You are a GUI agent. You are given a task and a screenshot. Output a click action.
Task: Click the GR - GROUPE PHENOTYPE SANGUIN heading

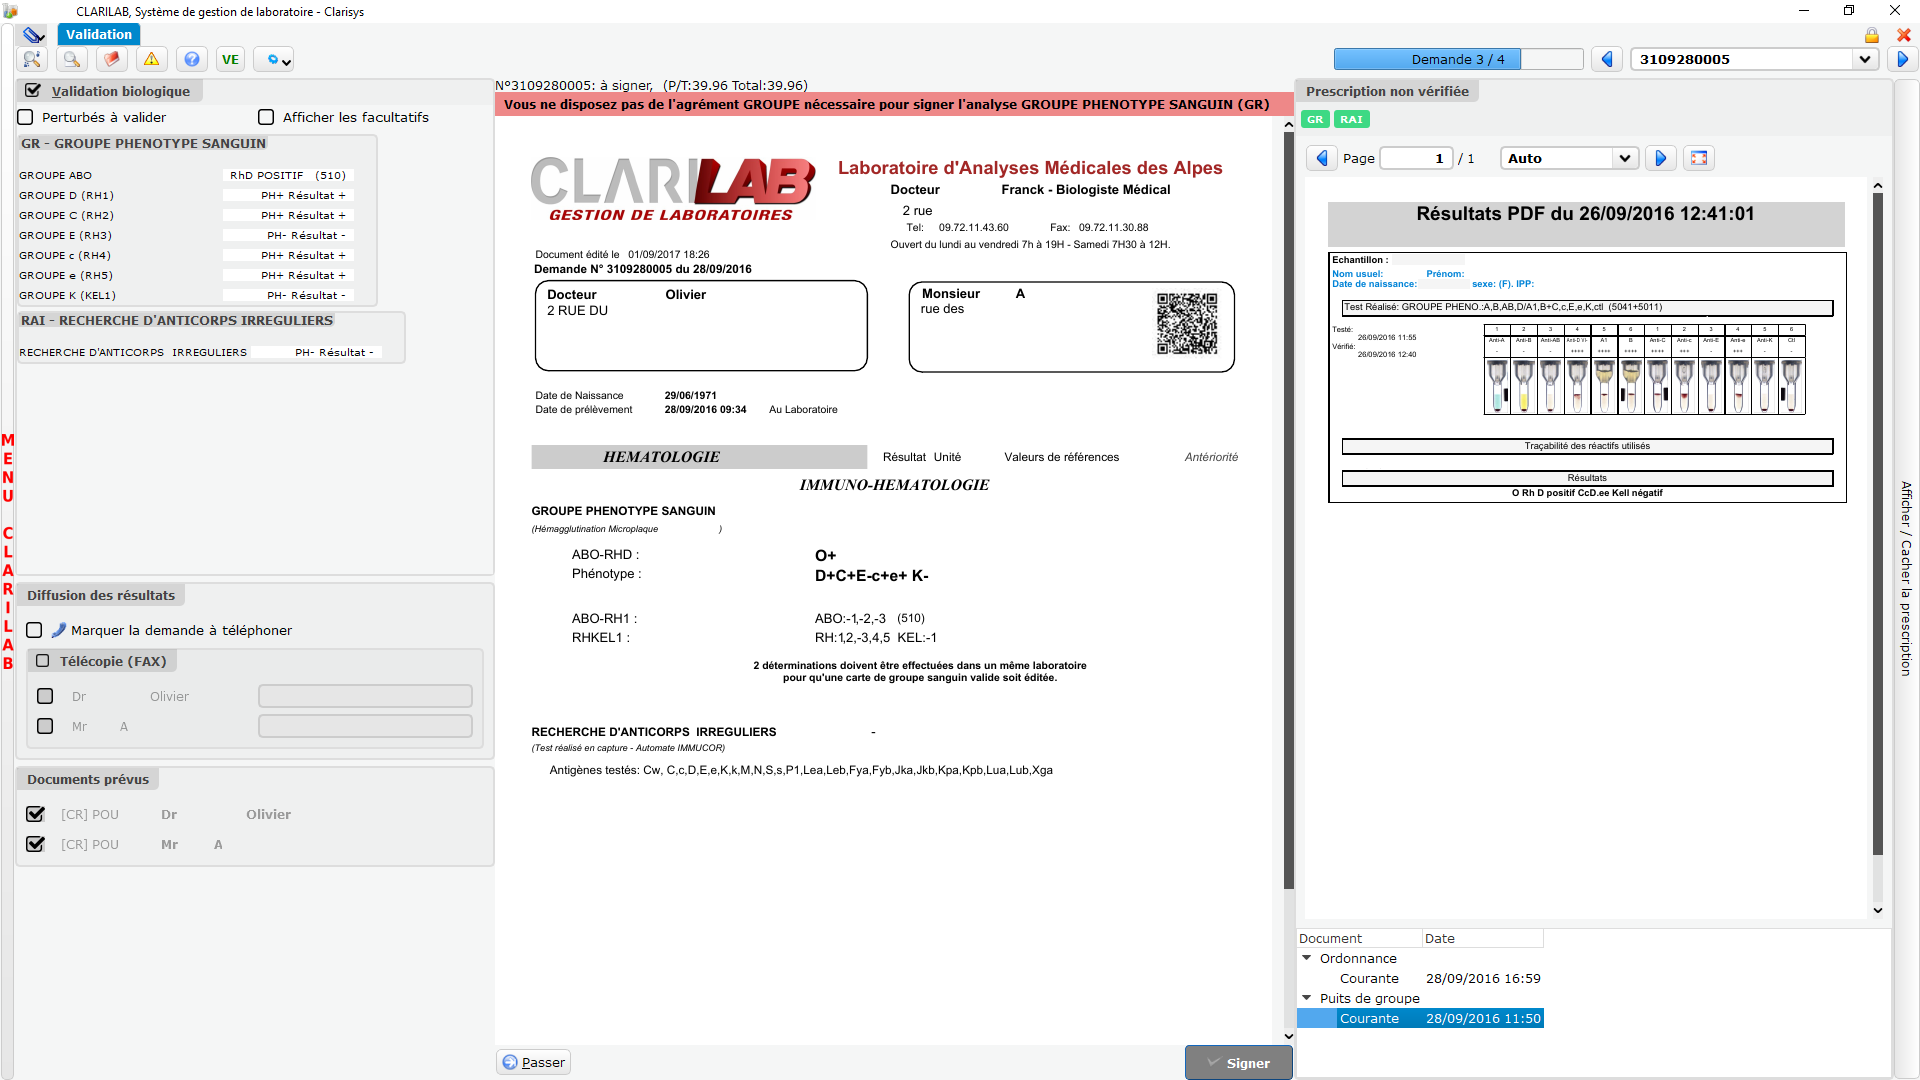(x=144, y=144)
